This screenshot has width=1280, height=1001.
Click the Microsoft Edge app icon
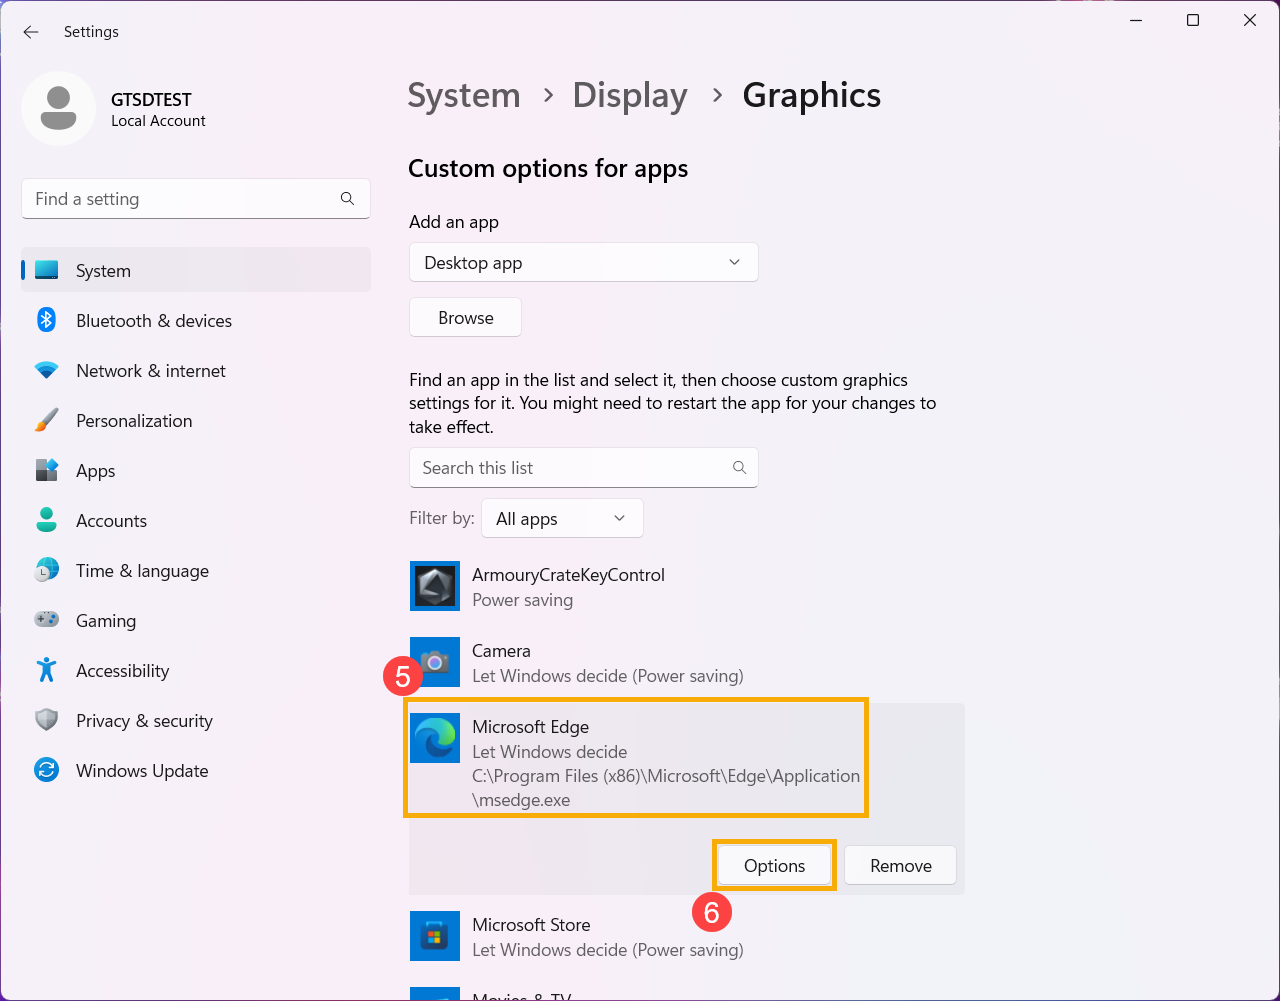click(x=435, y=738)
